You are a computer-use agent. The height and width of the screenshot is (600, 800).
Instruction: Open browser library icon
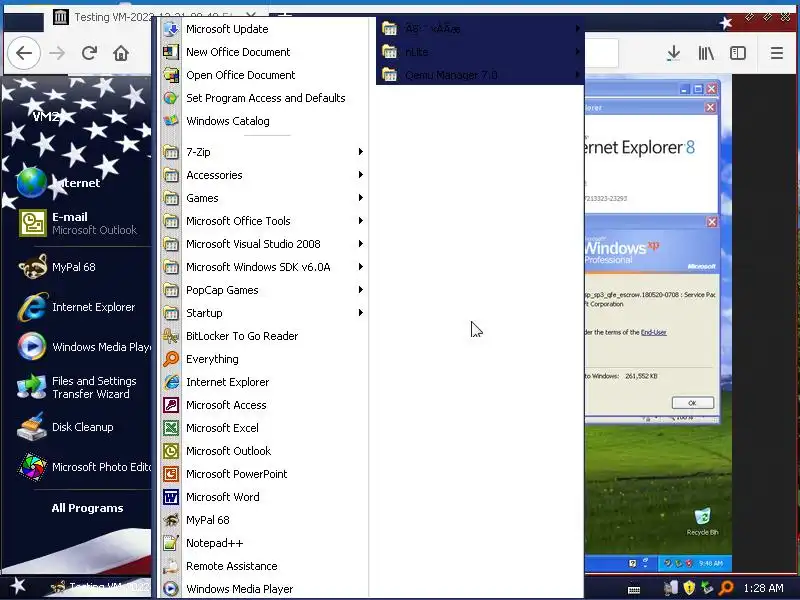[x=706, y=53]
